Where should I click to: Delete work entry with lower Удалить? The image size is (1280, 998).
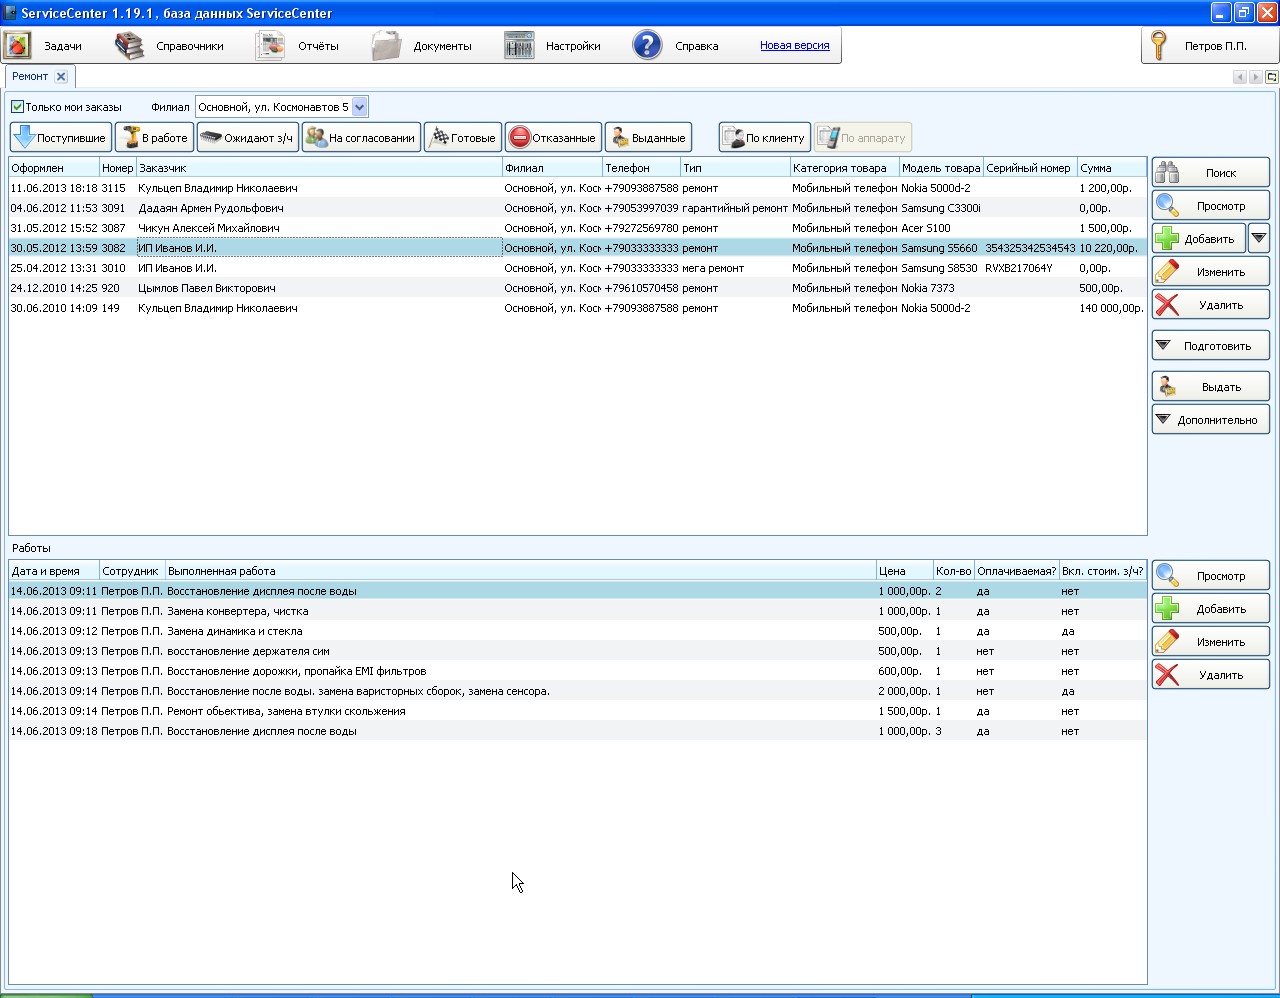pos(1211,675)
